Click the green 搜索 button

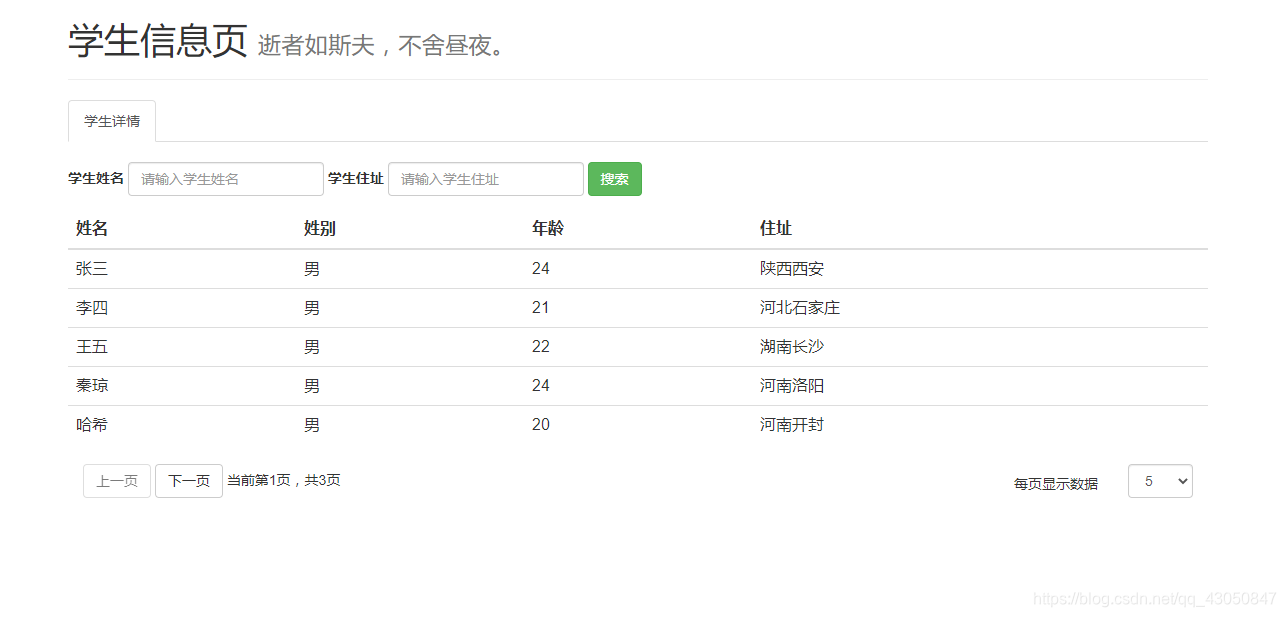pos(615,179)
